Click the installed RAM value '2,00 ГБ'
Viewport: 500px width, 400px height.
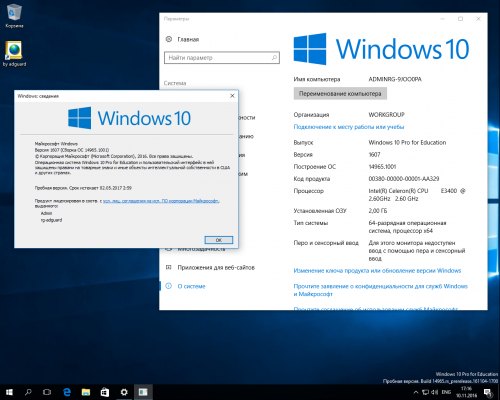378,211
